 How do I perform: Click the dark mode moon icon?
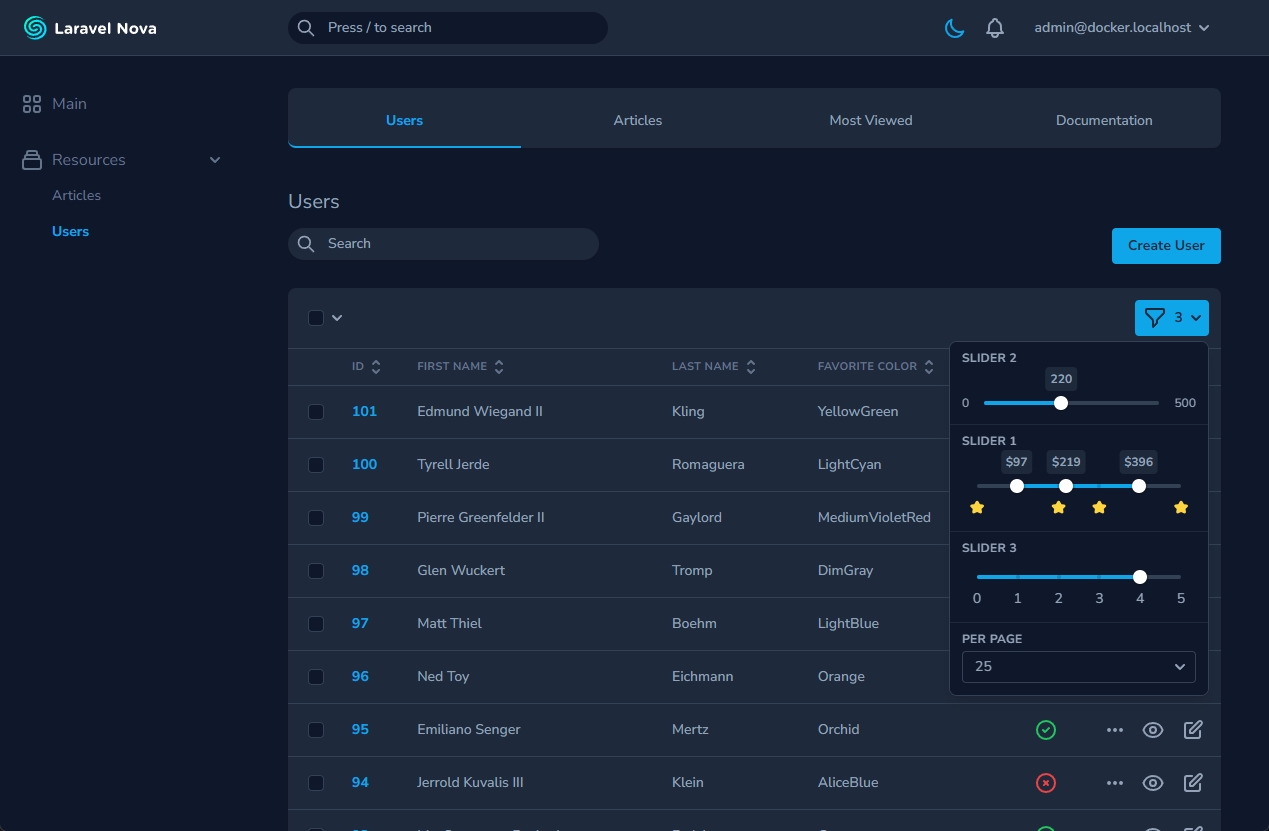955,28
